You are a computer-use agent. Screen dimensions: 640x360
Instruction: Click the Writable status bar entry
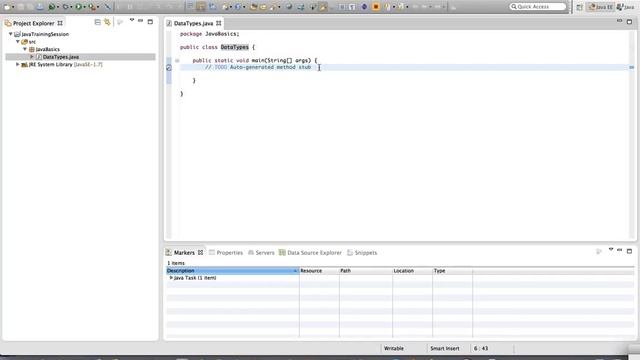[x=393, y=348]
